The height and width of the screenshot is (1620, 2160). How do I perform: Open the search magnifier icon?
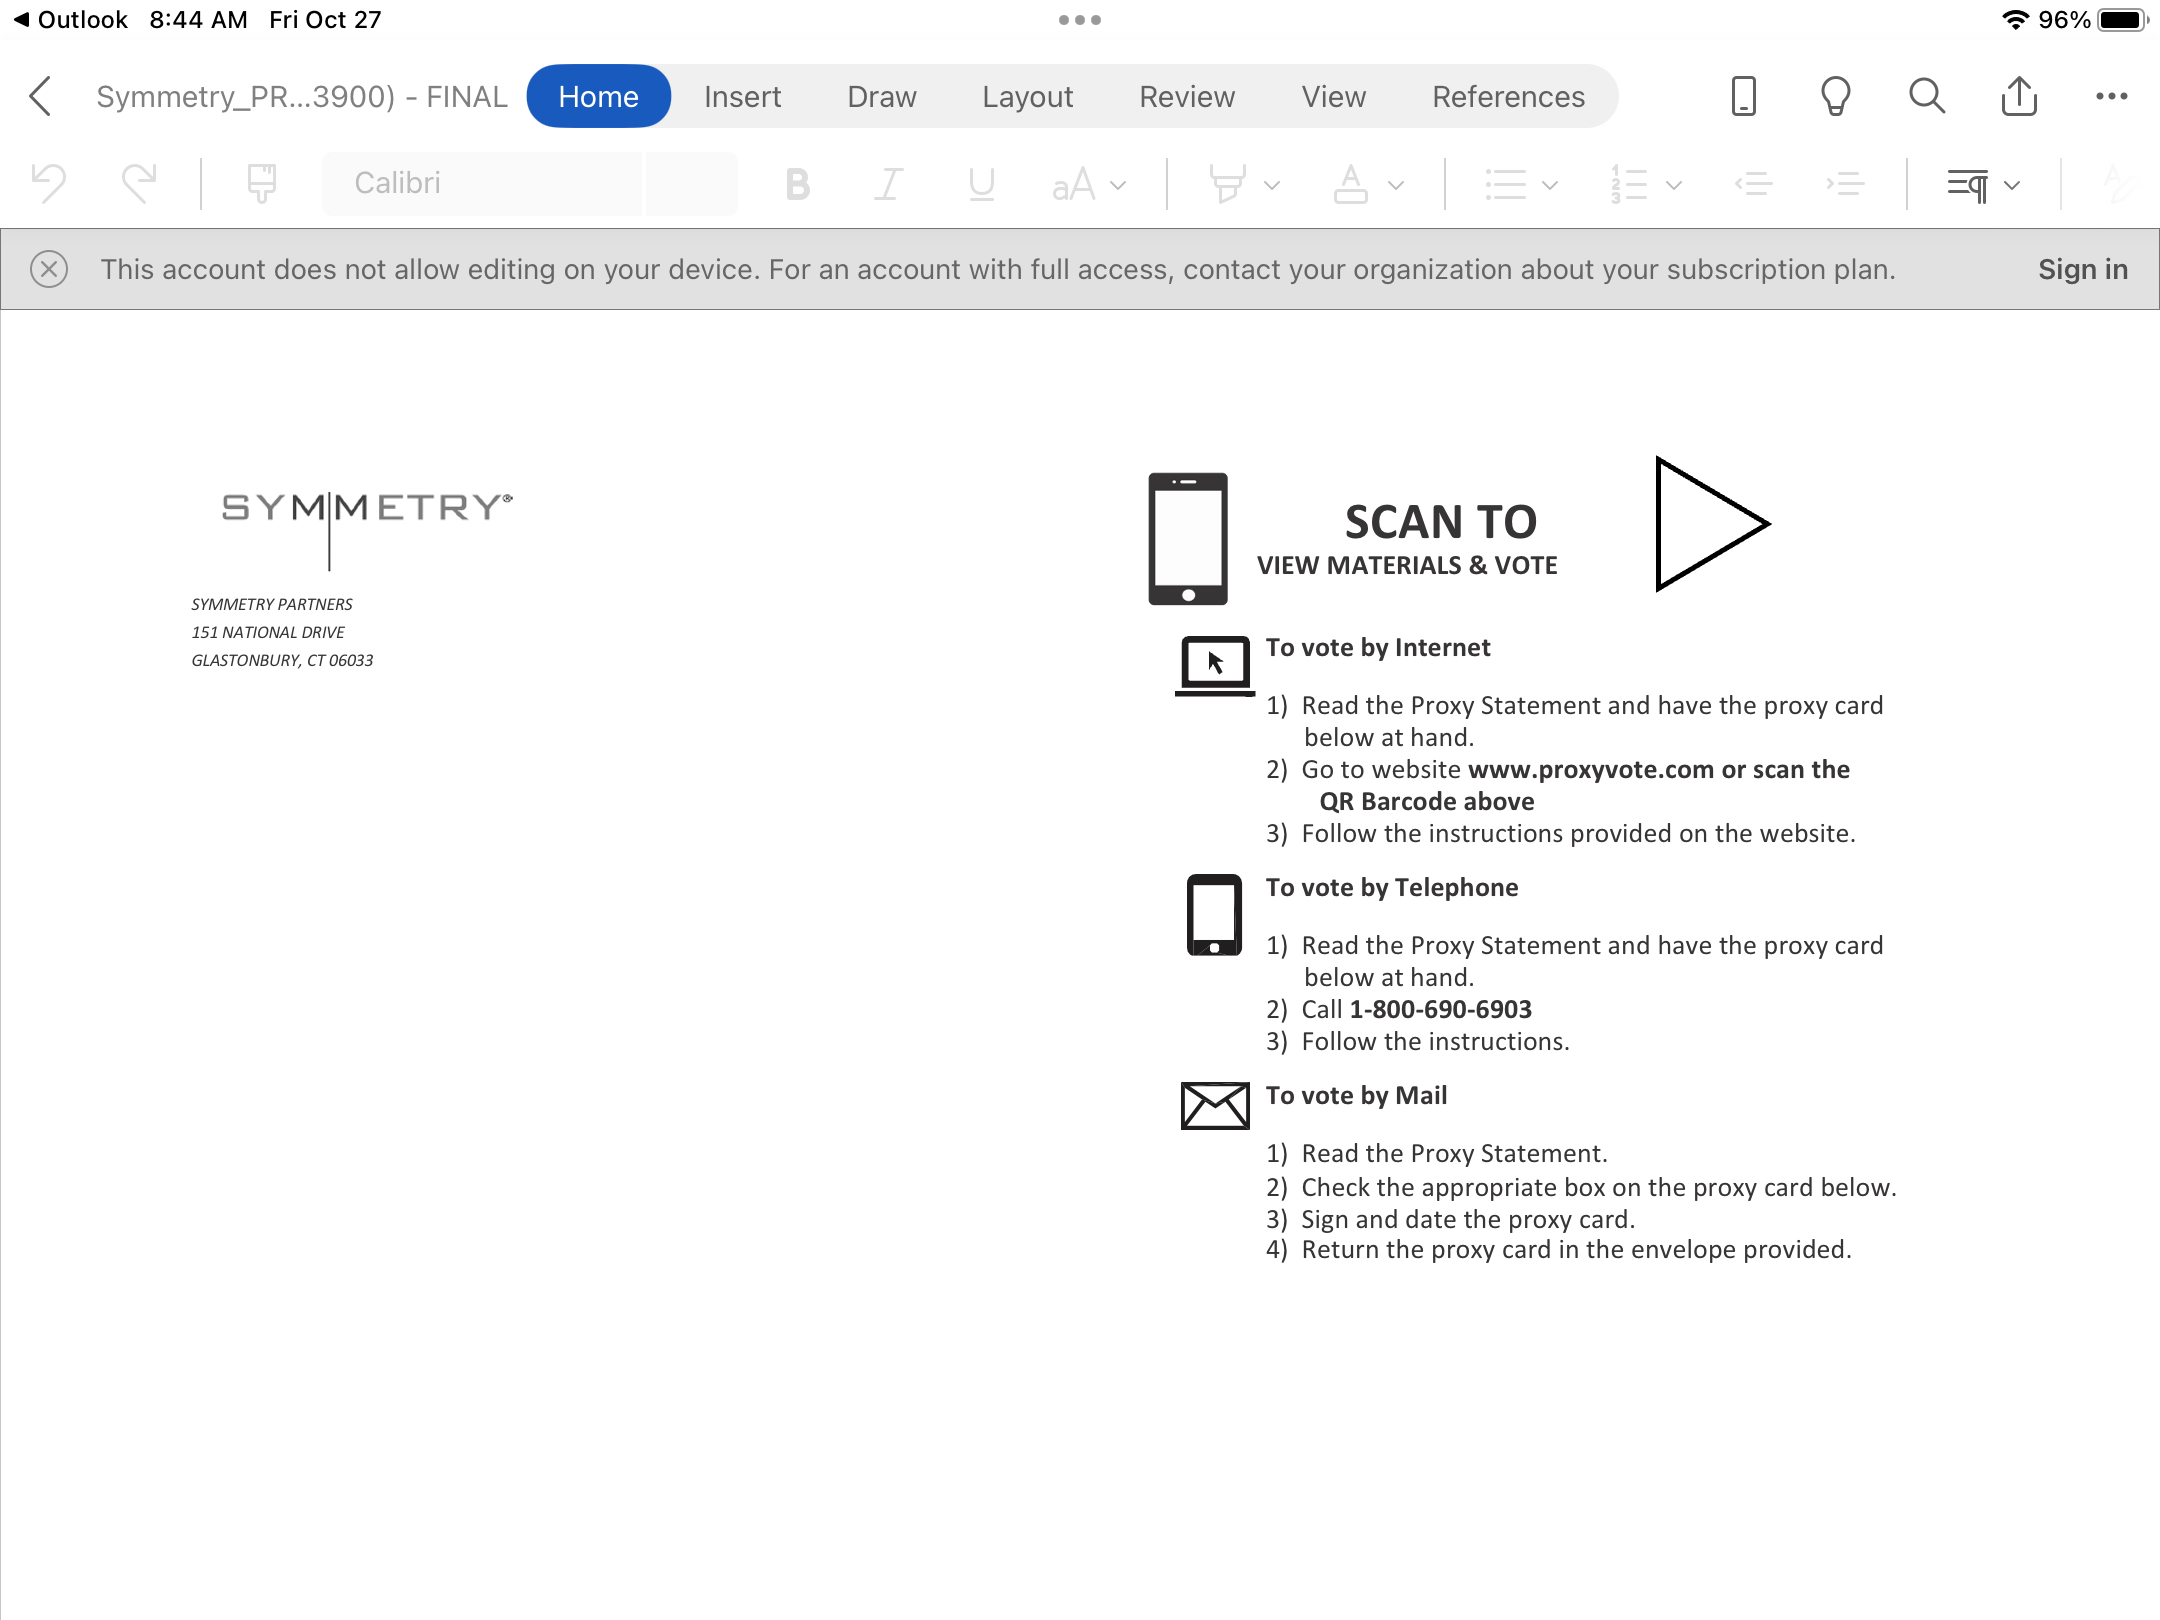1927,97
